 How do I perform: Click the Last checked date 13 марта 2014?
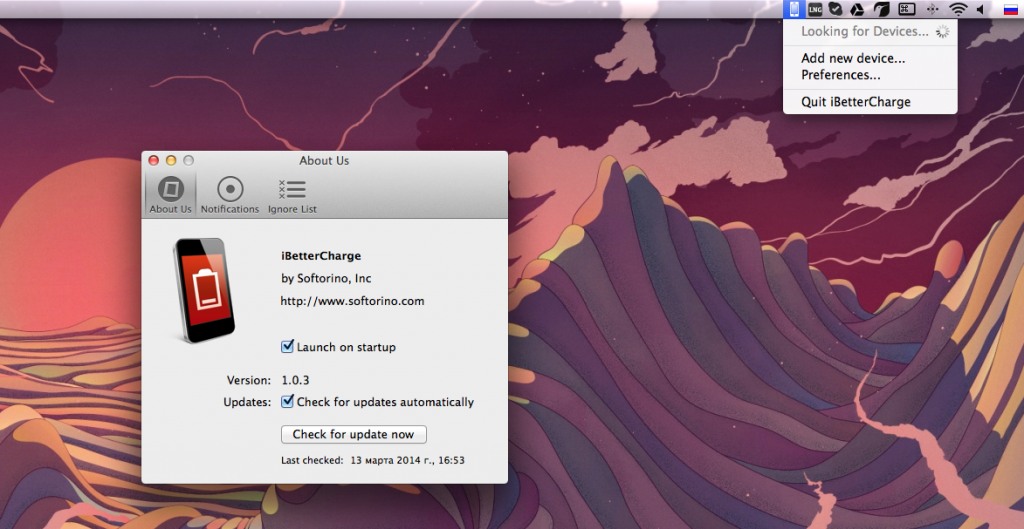click(x=408, y=460)
